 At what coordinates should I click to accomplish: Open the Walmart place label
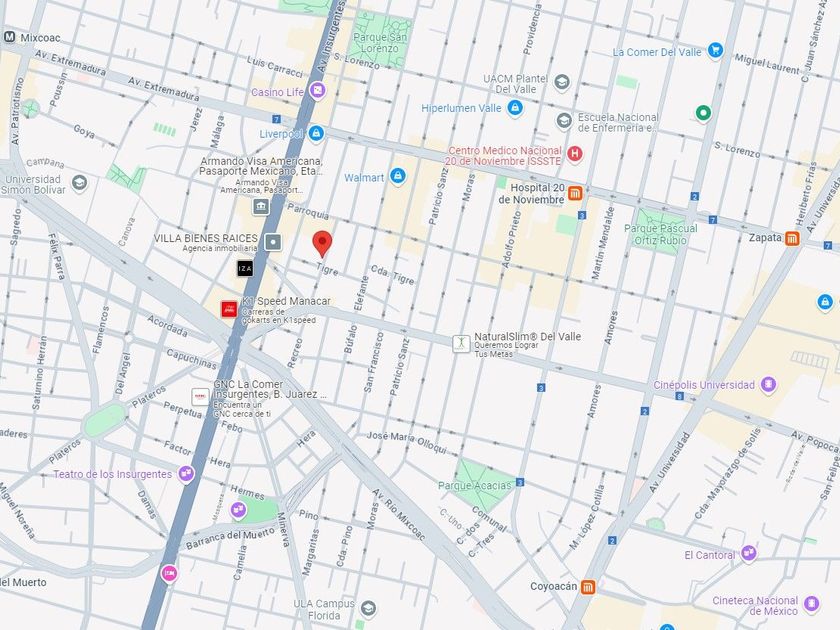(364, 178)
